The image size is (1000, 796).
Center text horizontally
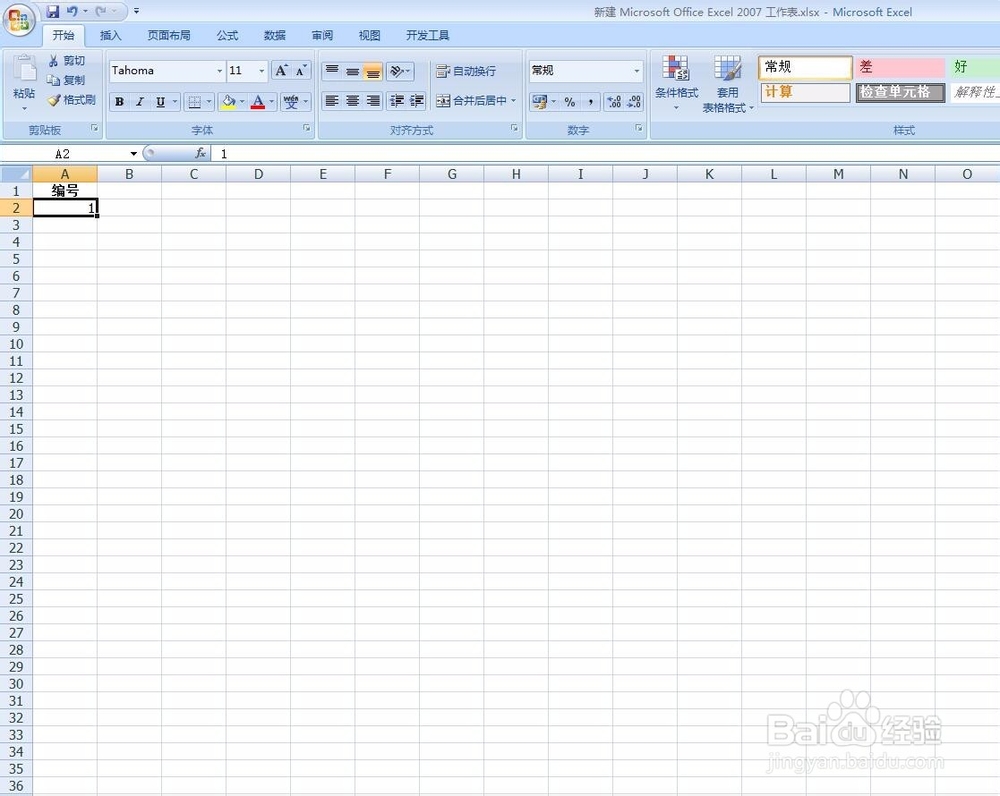point(352,101)
